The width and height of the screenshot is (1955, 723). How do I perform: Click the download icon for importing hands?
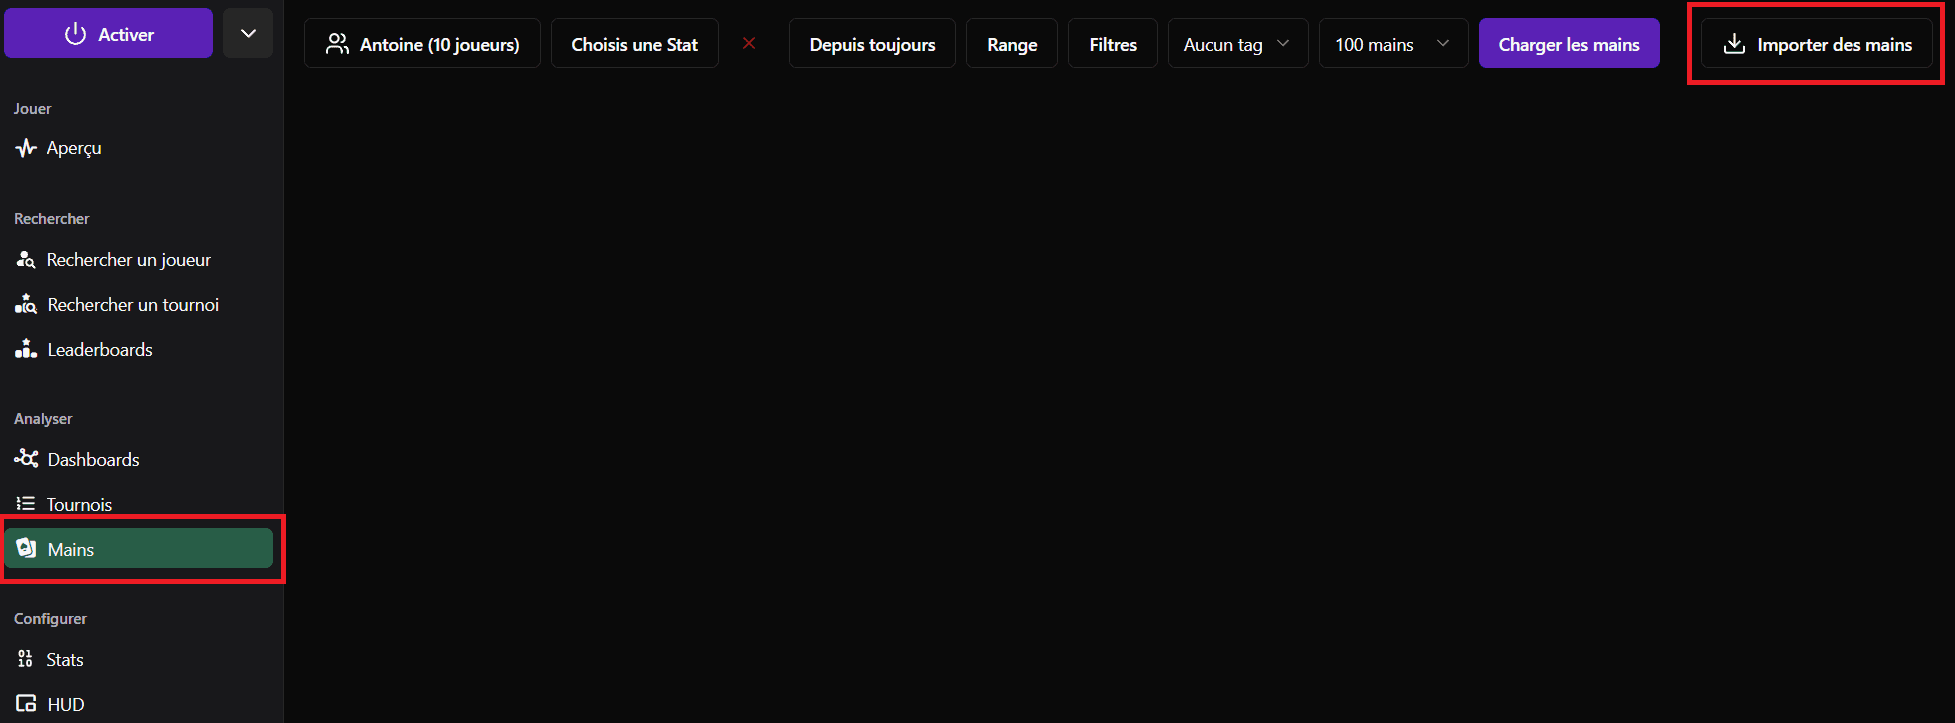[1735, 44]
